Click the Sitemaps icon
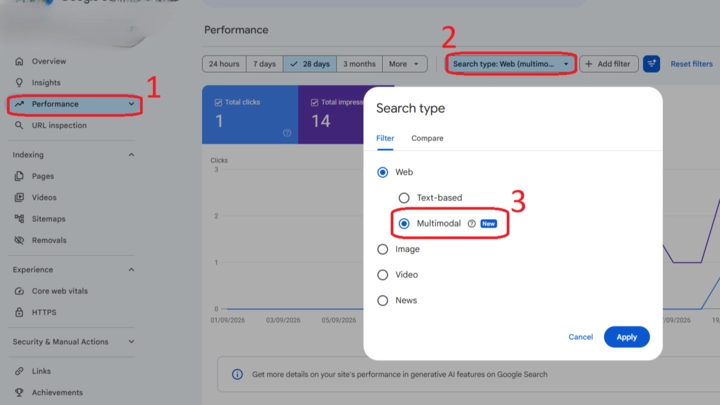Viewport: 720px width, 405px height. point(19,219)
